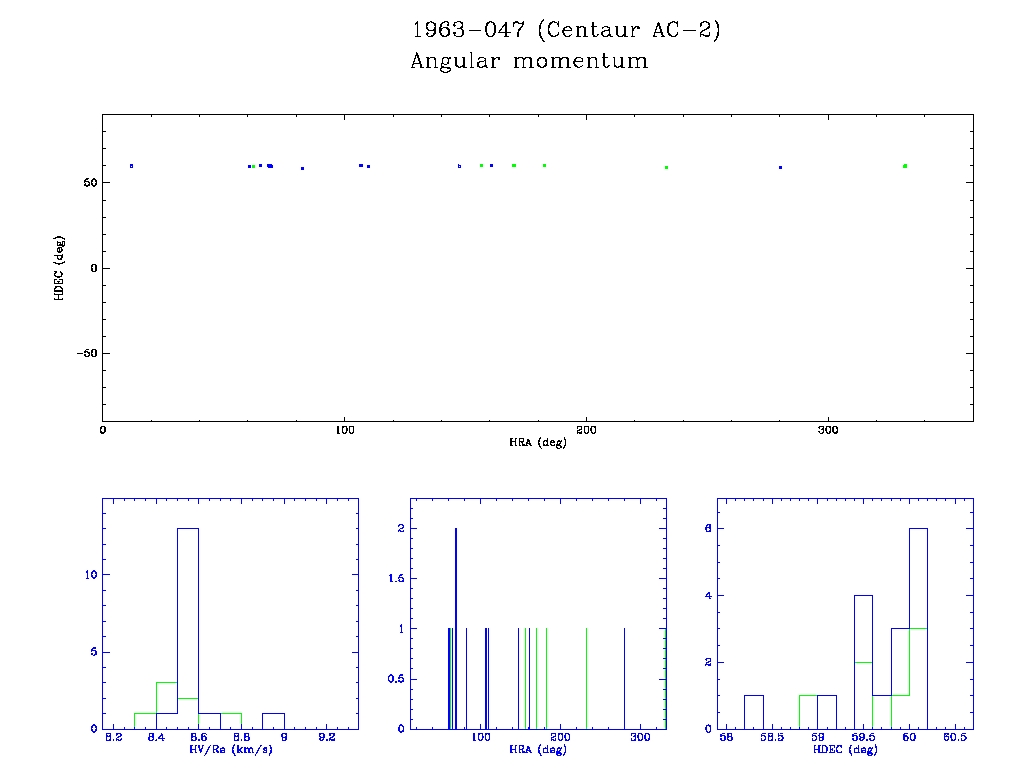
Task: Click the '1.5' tick label on the HRA histogram
Action: tap(396, 579)
